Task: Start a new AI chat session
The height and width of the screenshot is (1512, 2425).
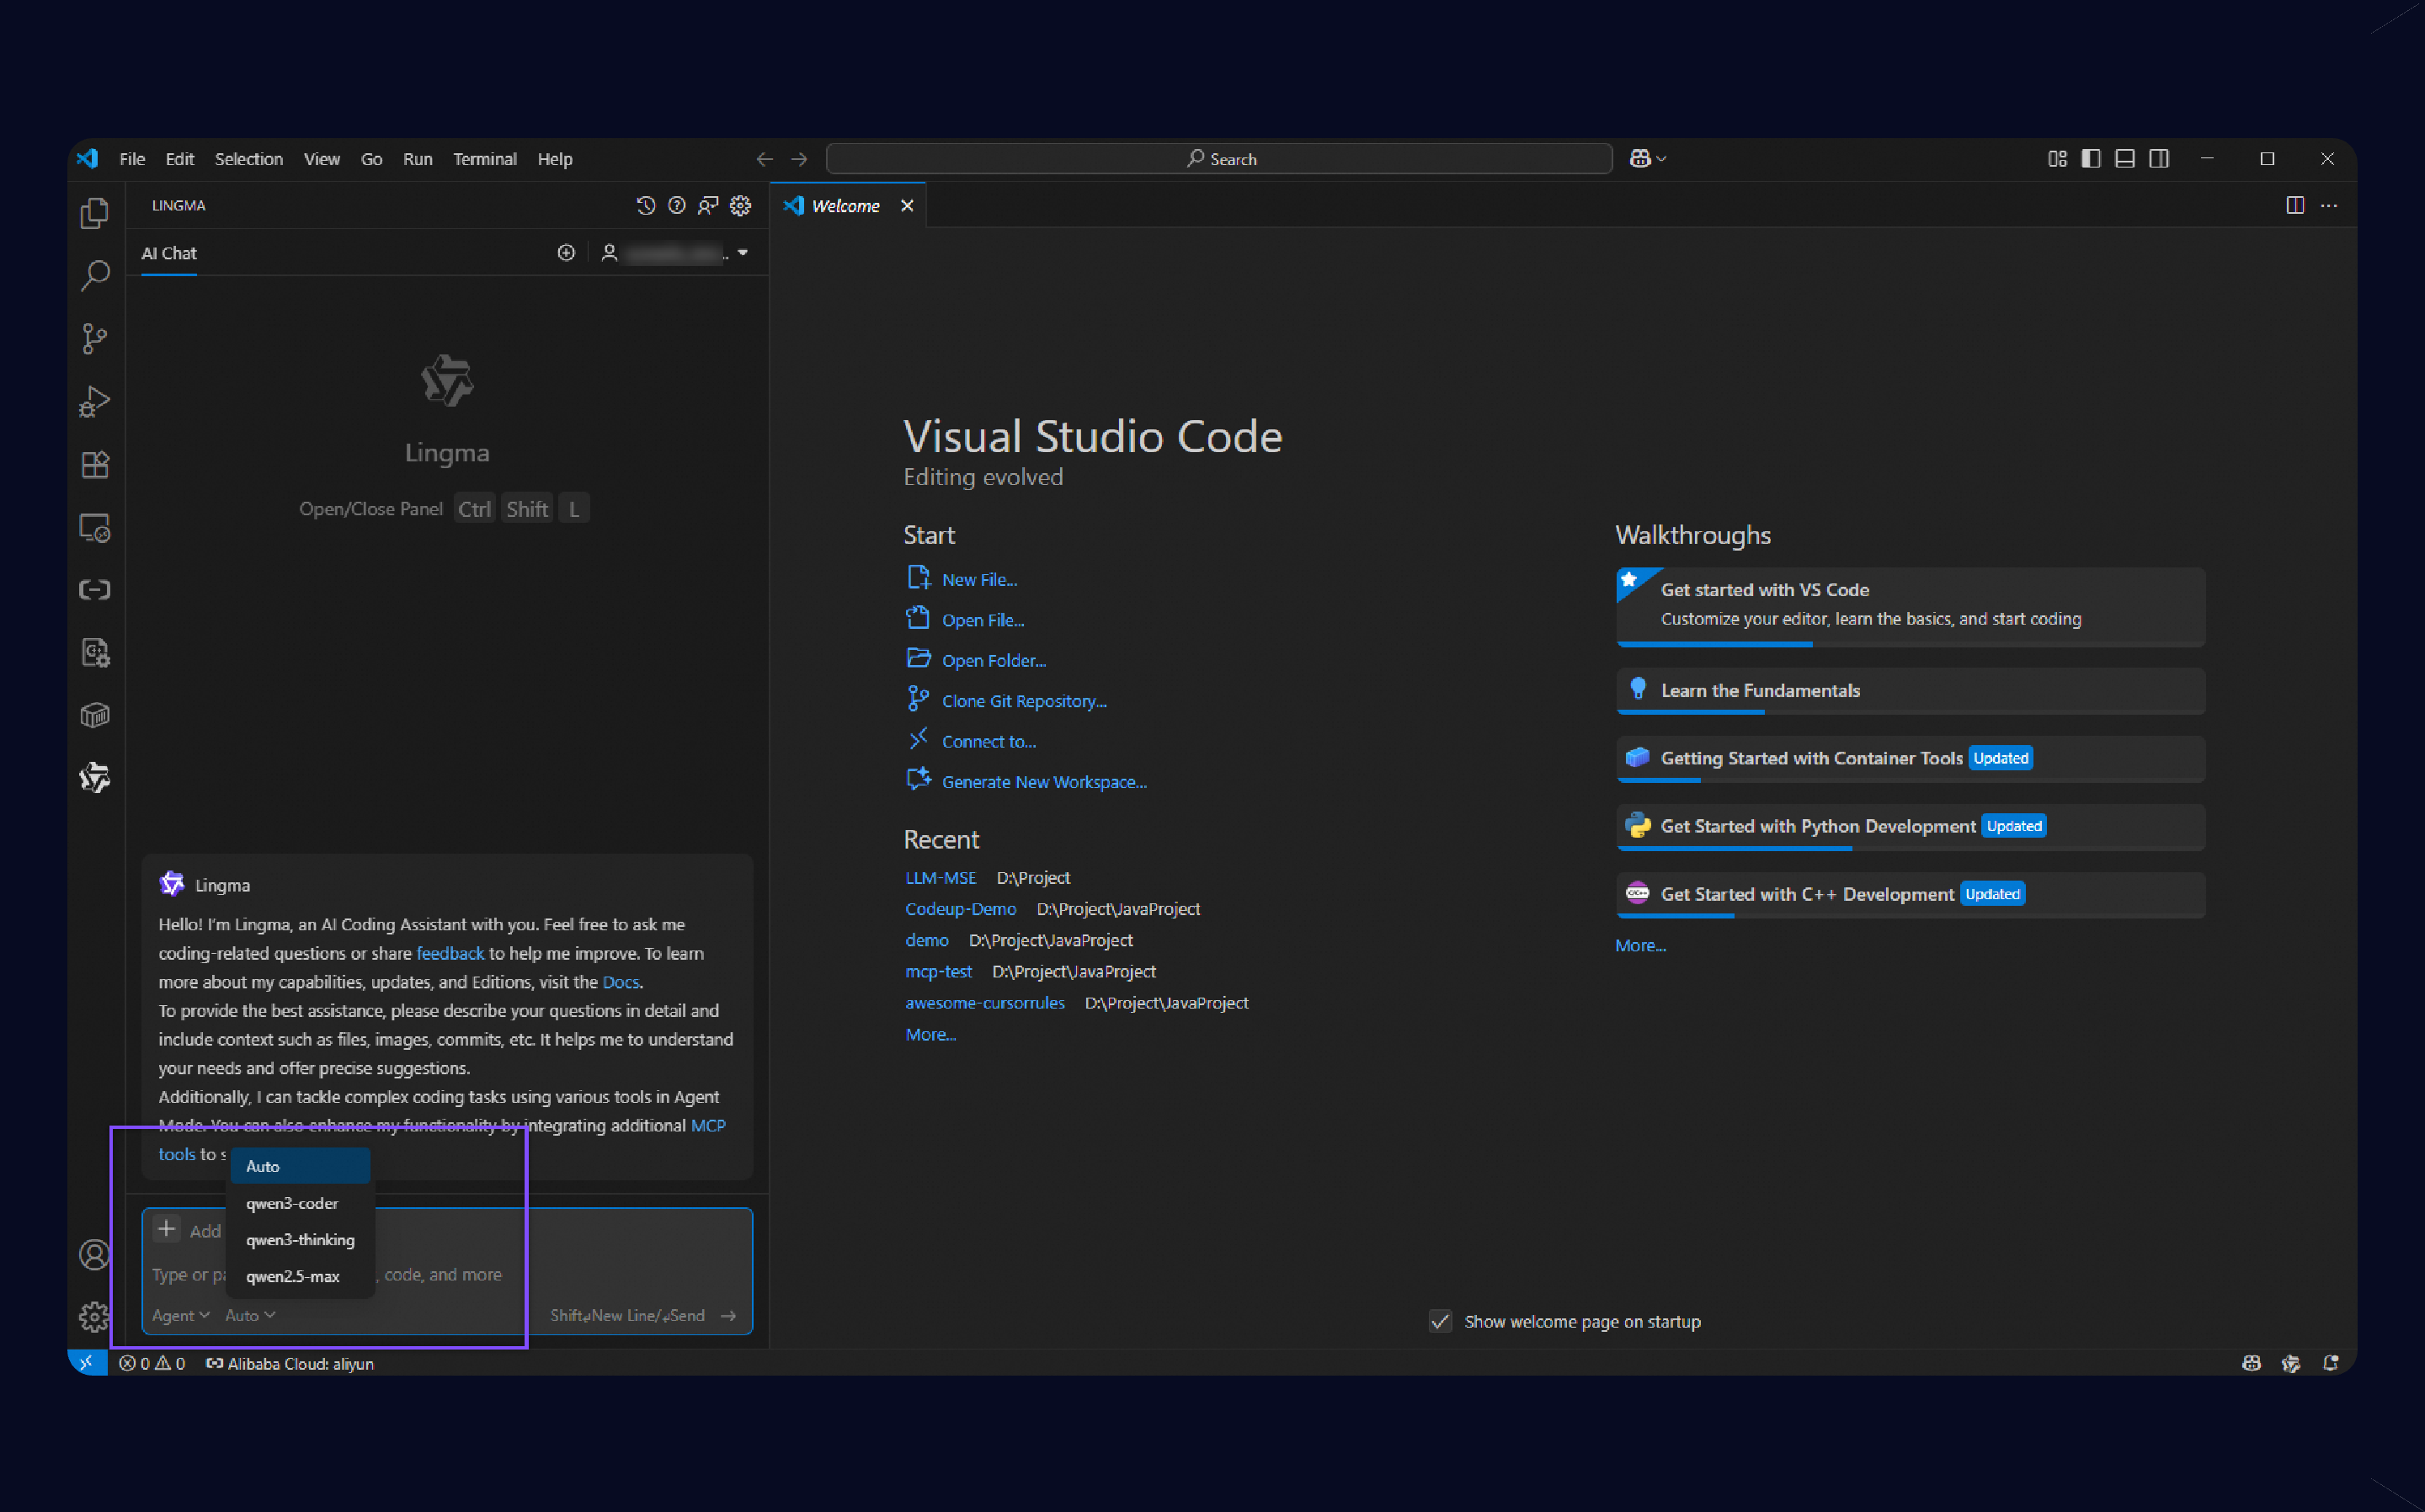Action: point(566,253)
